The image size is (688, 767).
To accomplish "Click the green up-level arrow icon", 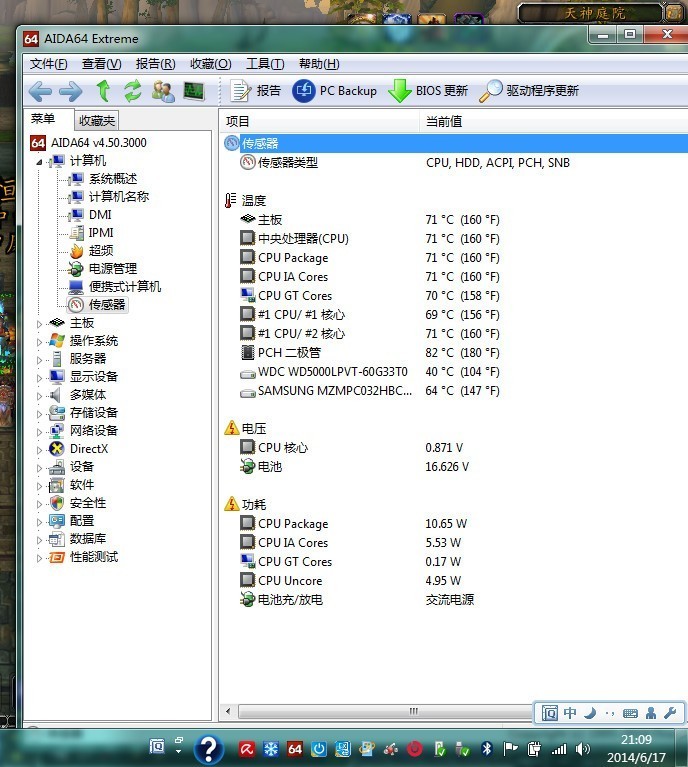I will (x=102, y=91).
